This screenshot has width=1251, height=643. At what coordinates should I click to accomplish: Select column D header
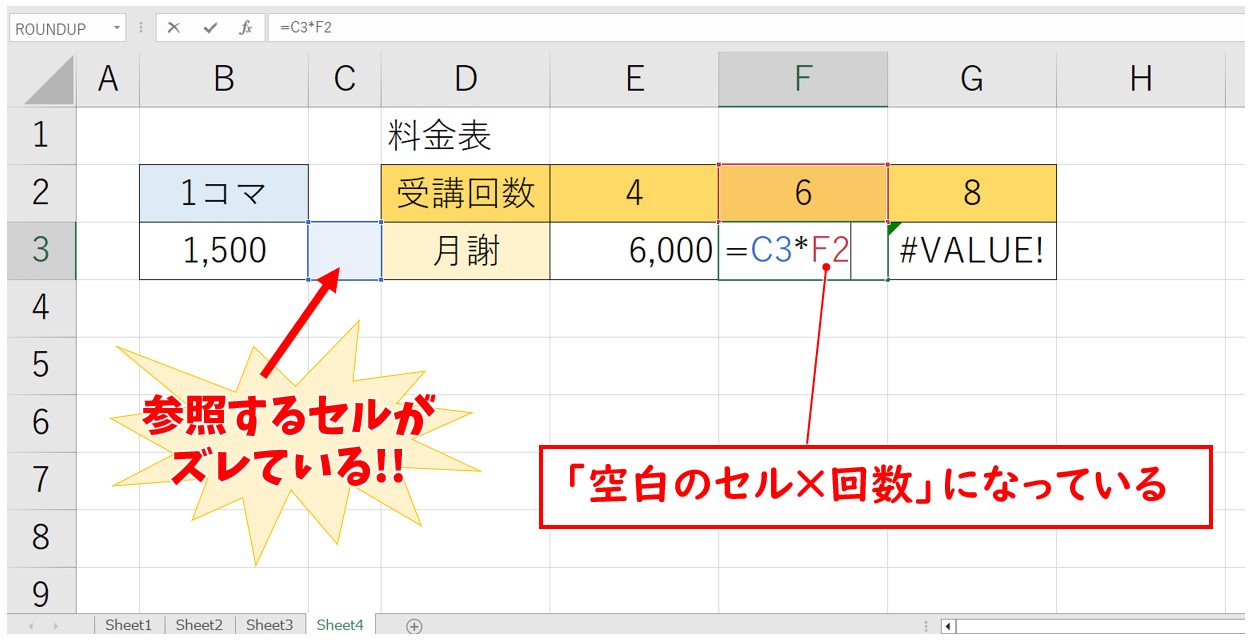465,80
